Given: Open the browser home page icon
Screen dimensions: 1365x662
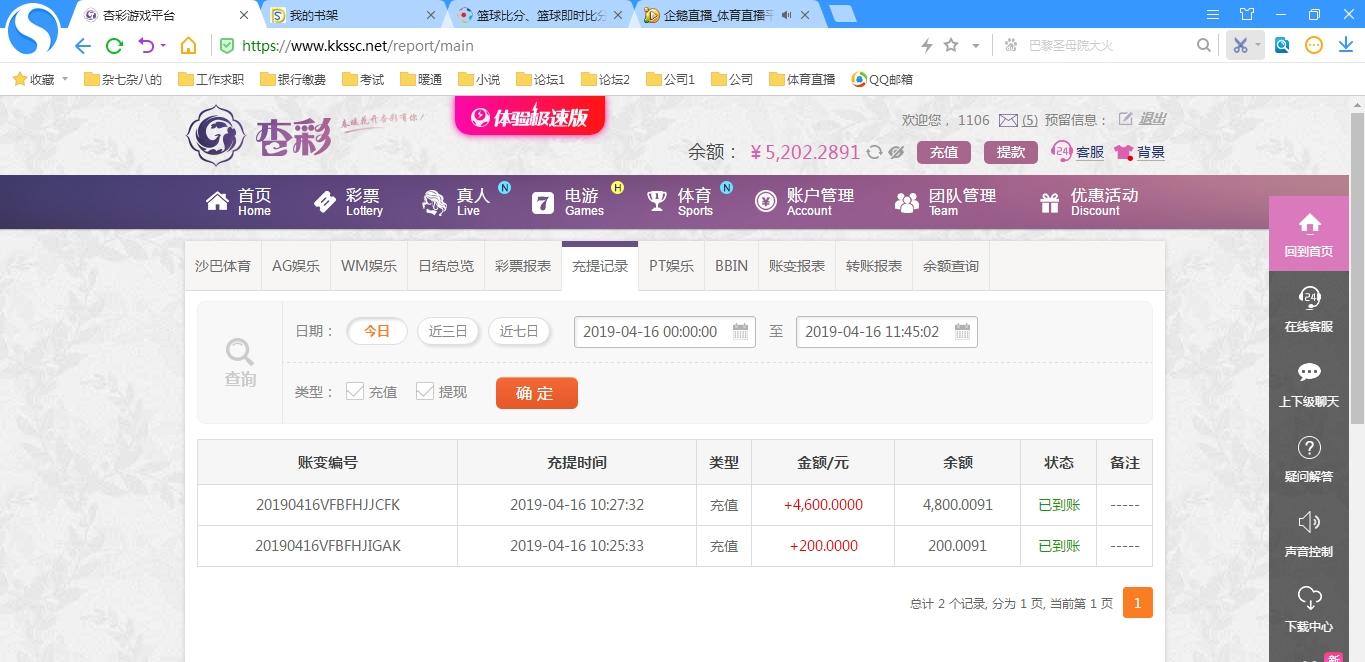Looking at the screenshot, I should click(x=188, y=46).
